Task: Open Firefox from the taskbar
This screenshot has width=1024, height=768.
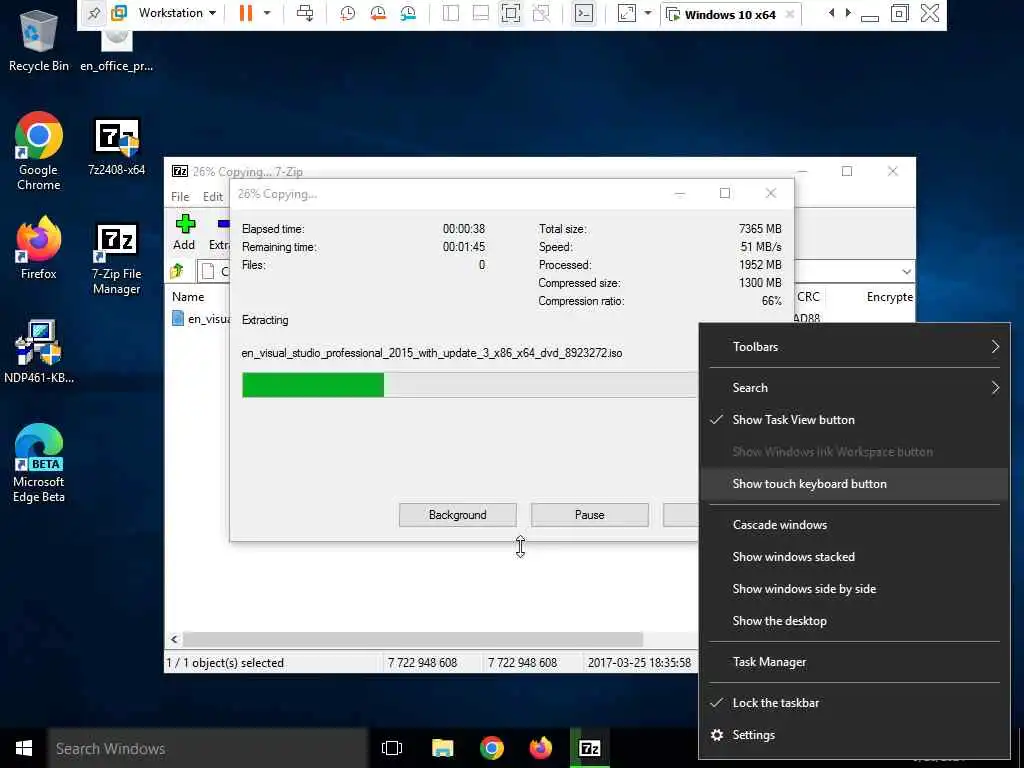Action: coord(541,748)
